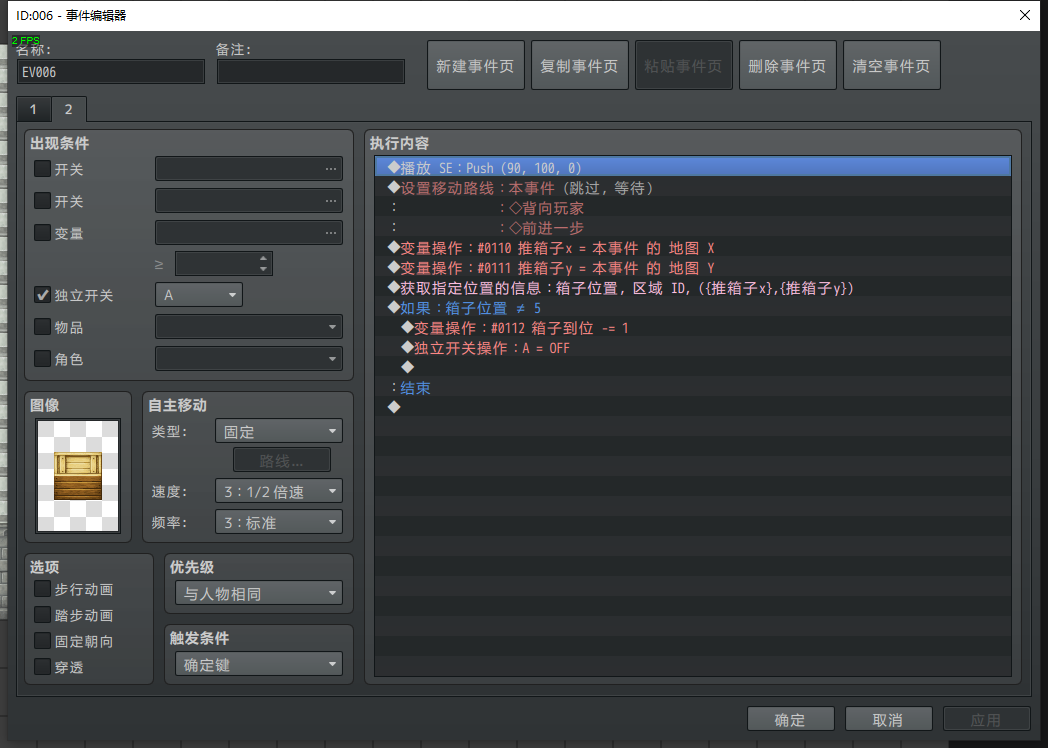Click the 变量 selection field ellipsis
Viewport: 1048px width, 748px height.
pyautogui.click(x=331, y=233)
